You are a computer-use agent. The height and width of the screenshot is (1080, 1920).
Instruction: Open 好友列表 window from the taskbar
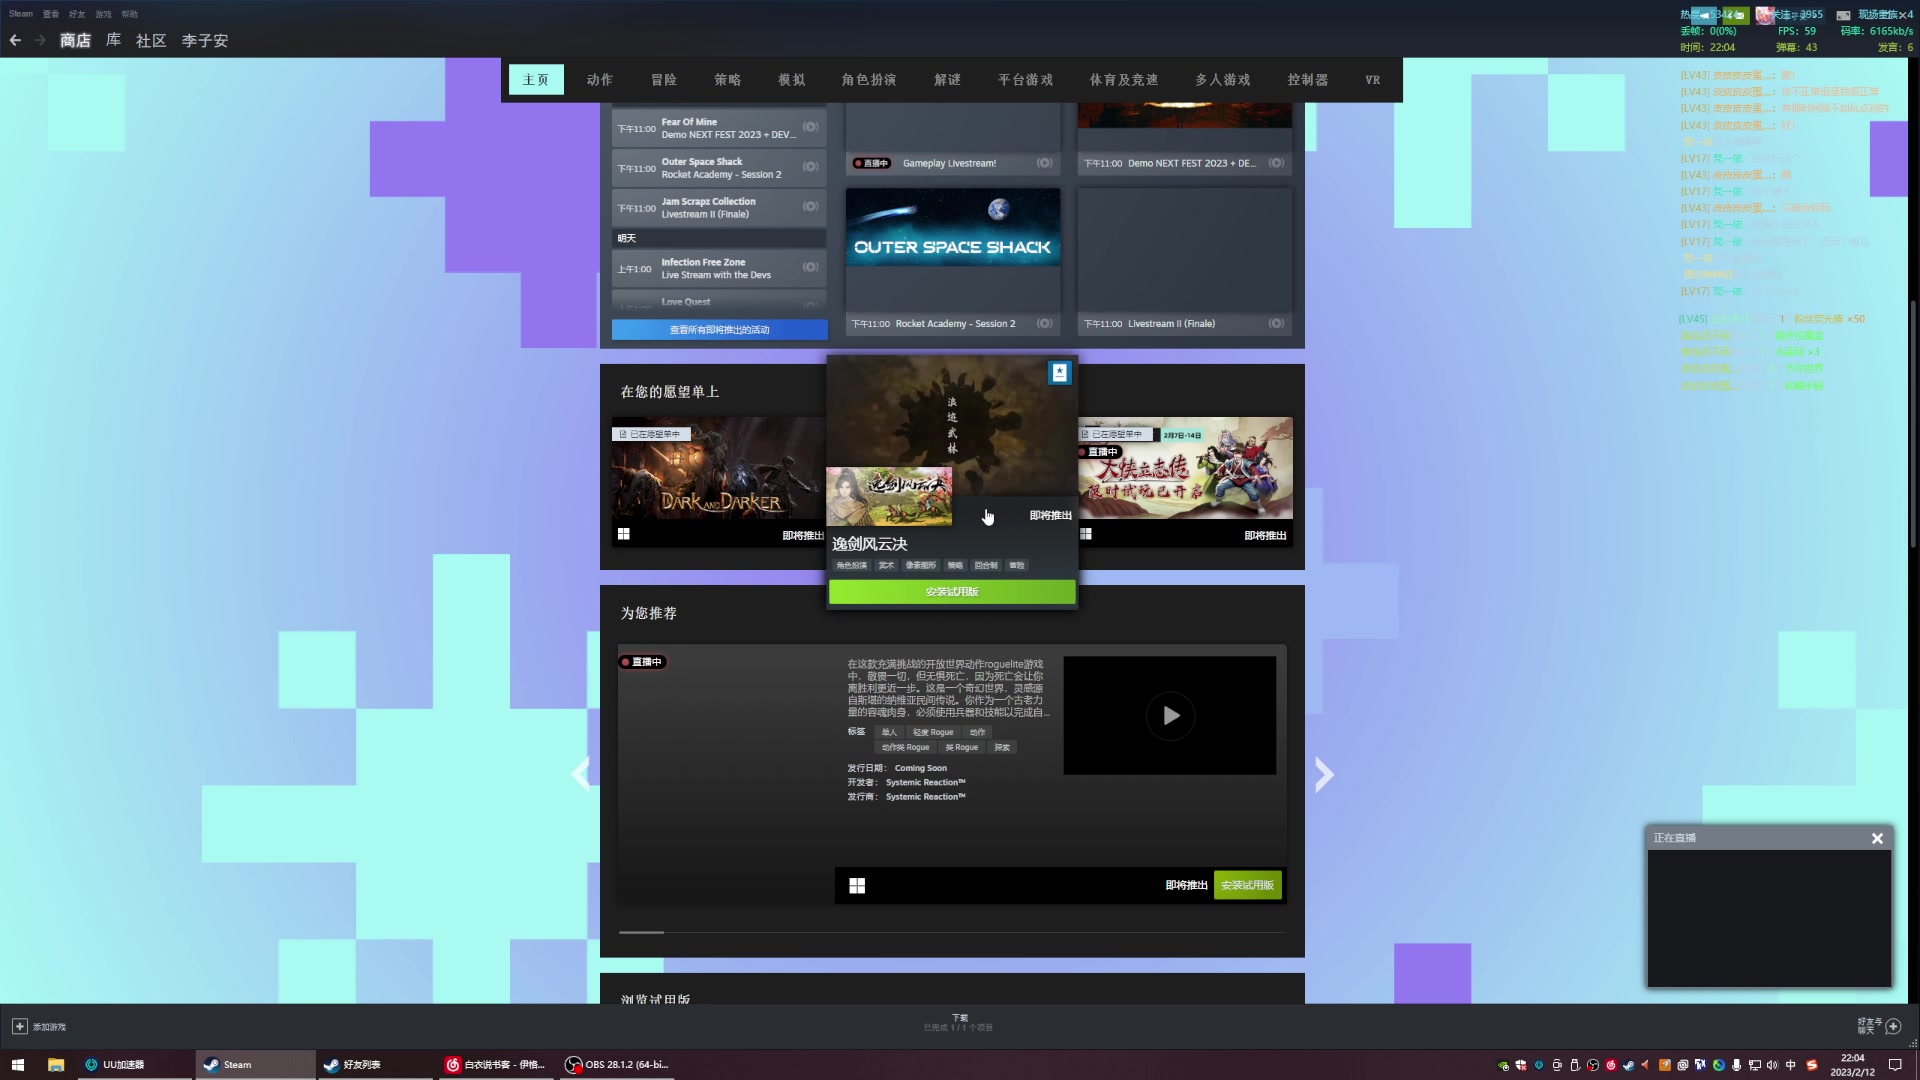click(375, 1065)
